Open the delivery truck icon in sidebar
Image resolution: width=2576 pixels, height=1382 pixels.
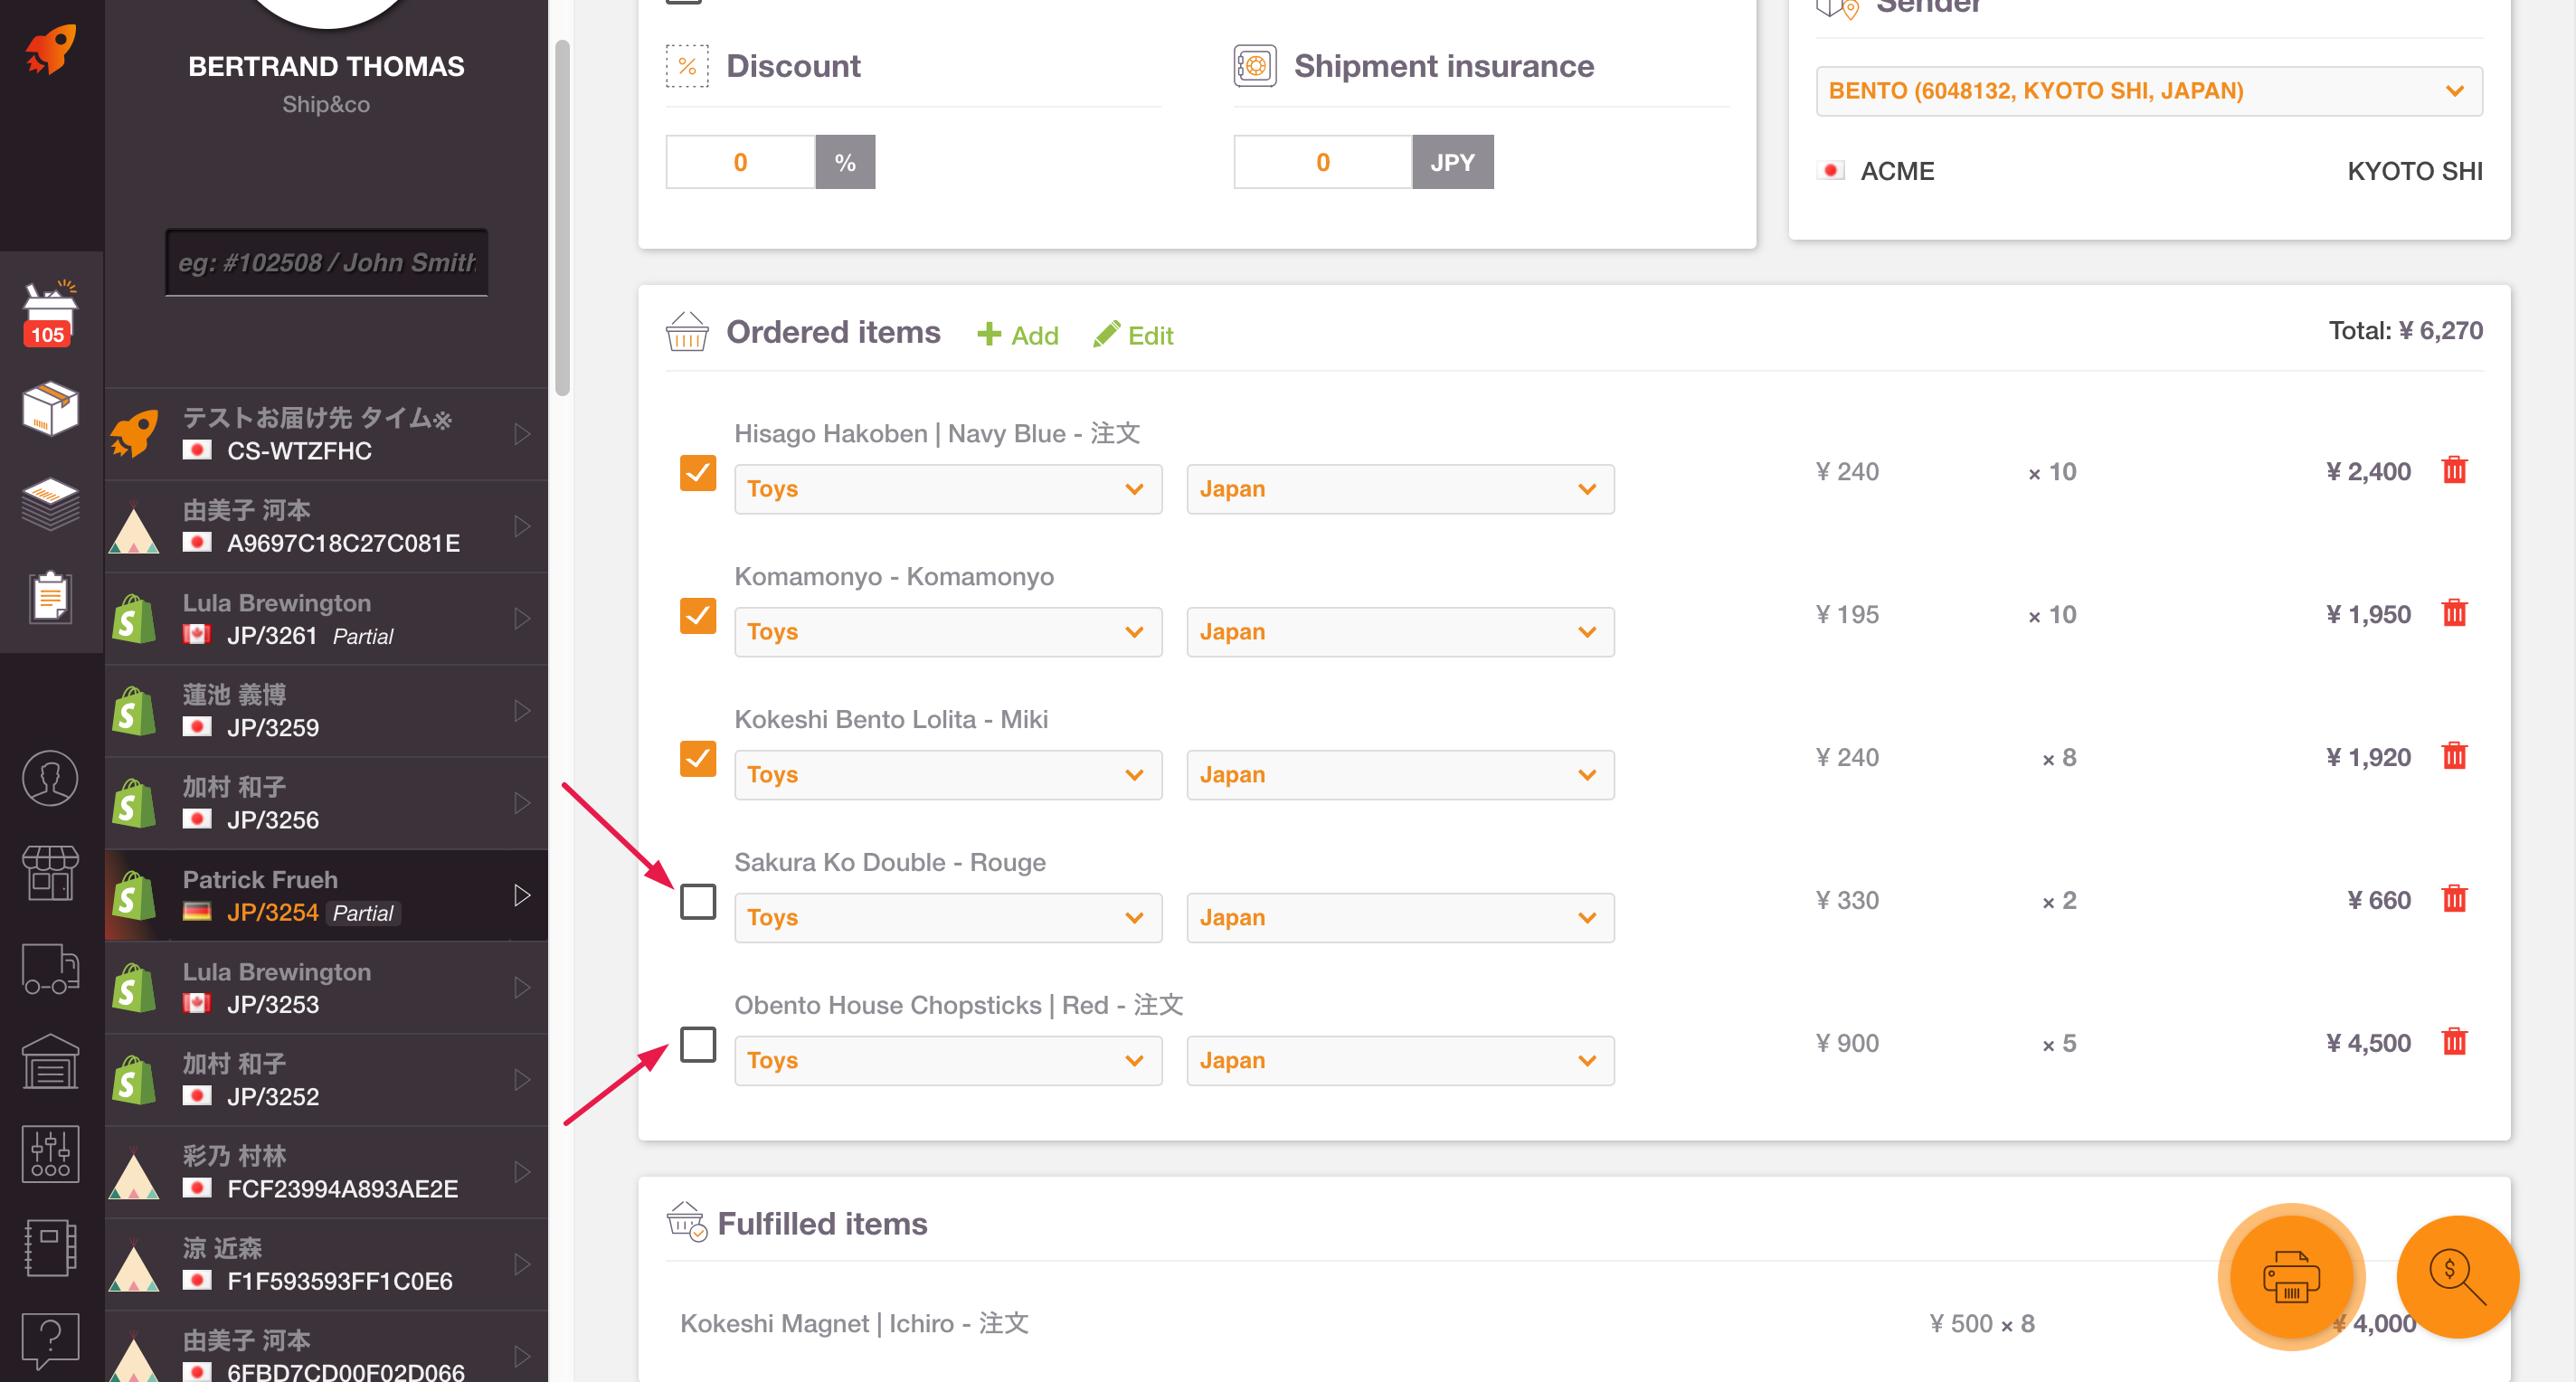pos(50,968)
